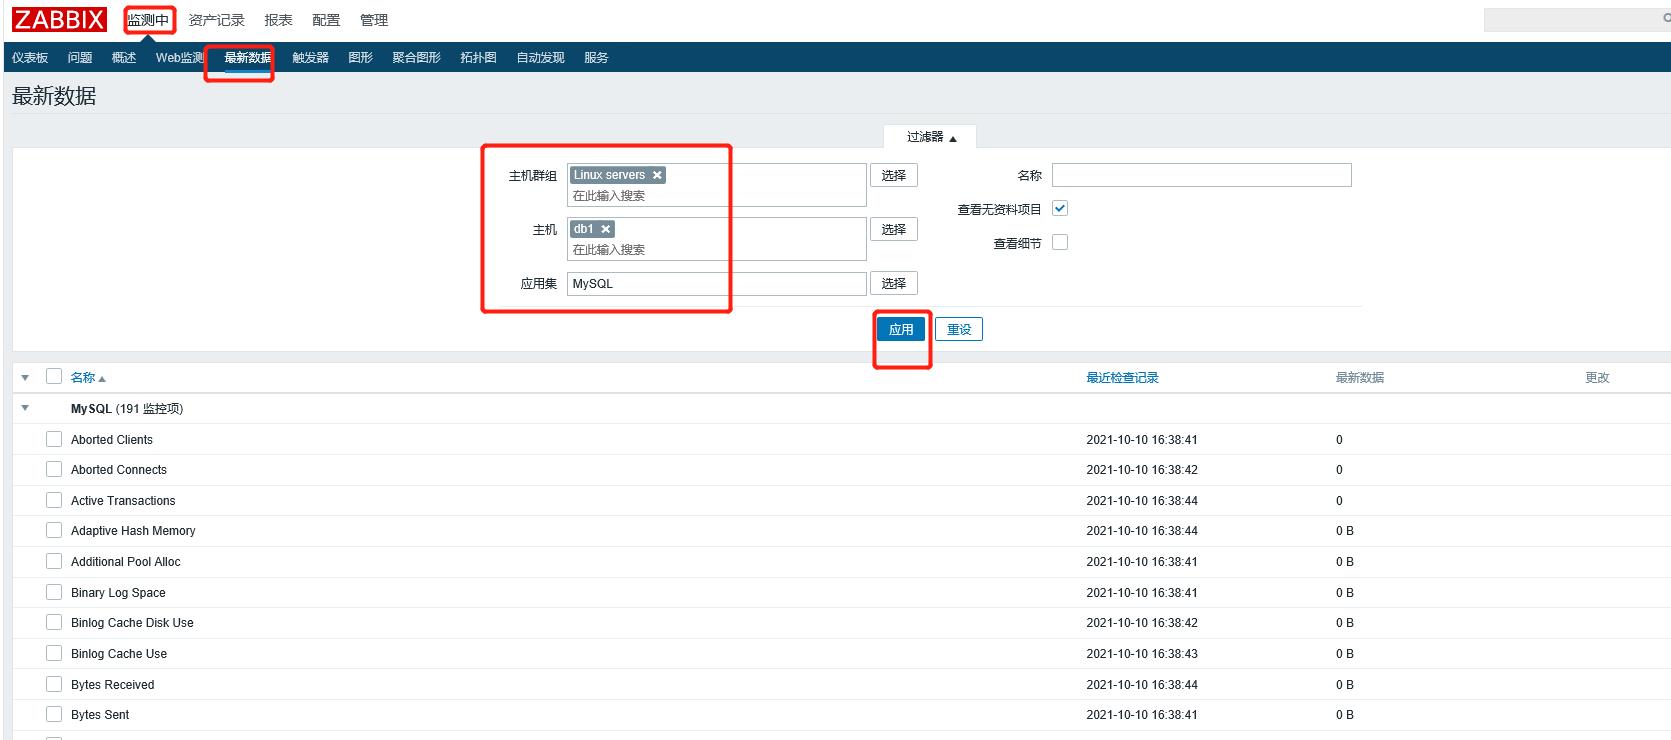Click the Binary Log Space item name
Image resolution: width=1671 pixels, height=740 pixels.
(118, 592)
